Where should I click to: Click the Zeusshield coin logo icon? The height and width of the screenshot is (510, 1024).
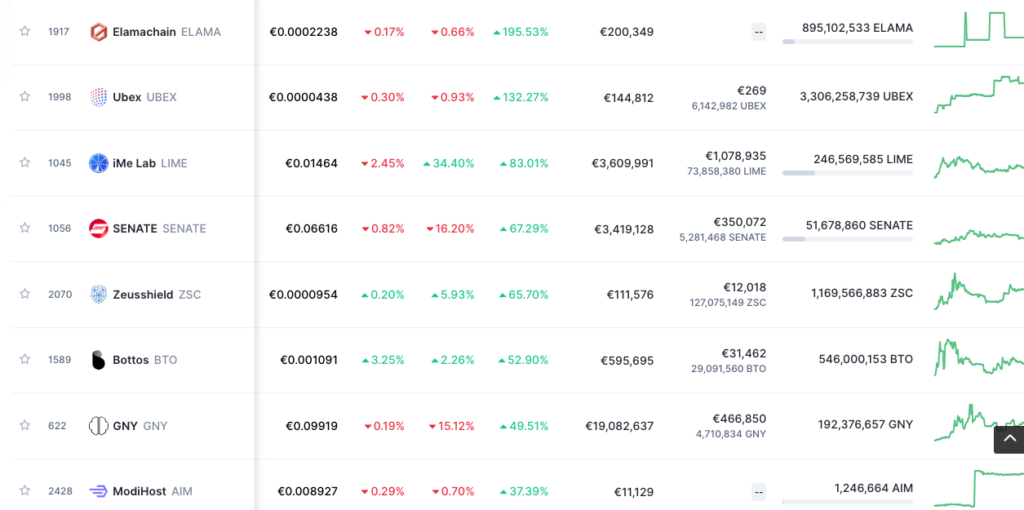[98, 294]
